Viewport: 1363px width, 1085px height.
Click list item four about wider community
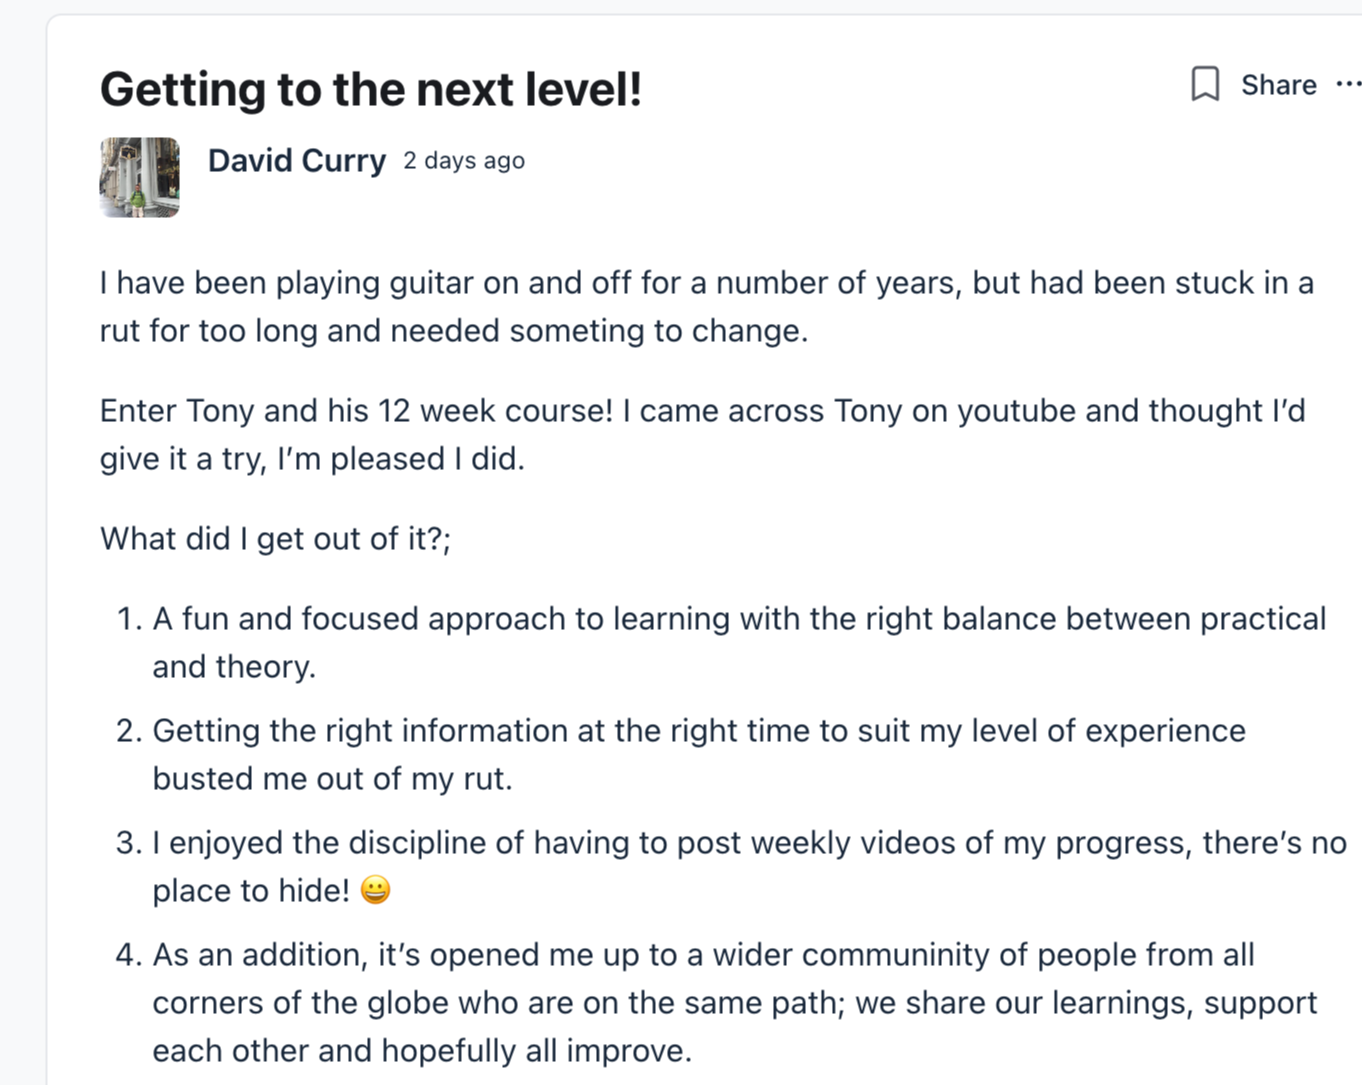(x=702, y=956)
